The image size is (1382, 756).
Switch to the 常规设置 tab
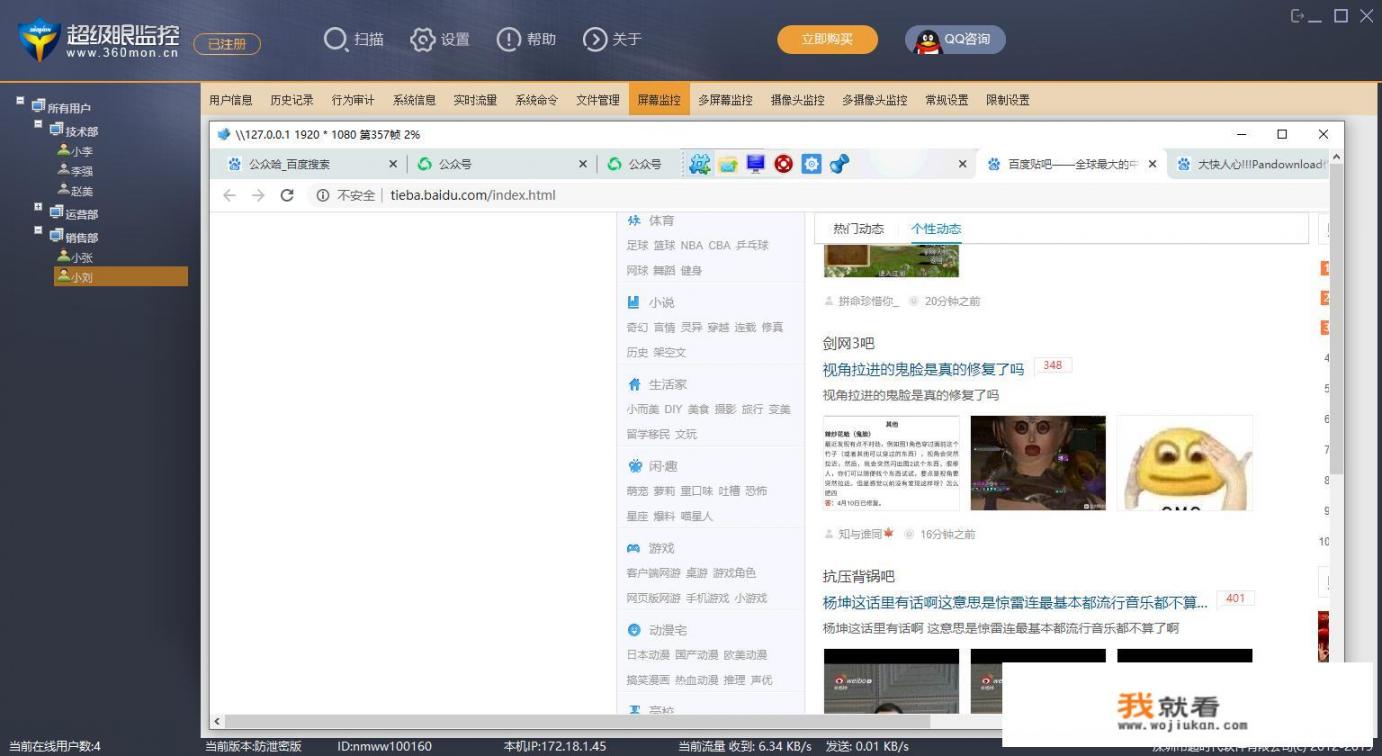946,100
